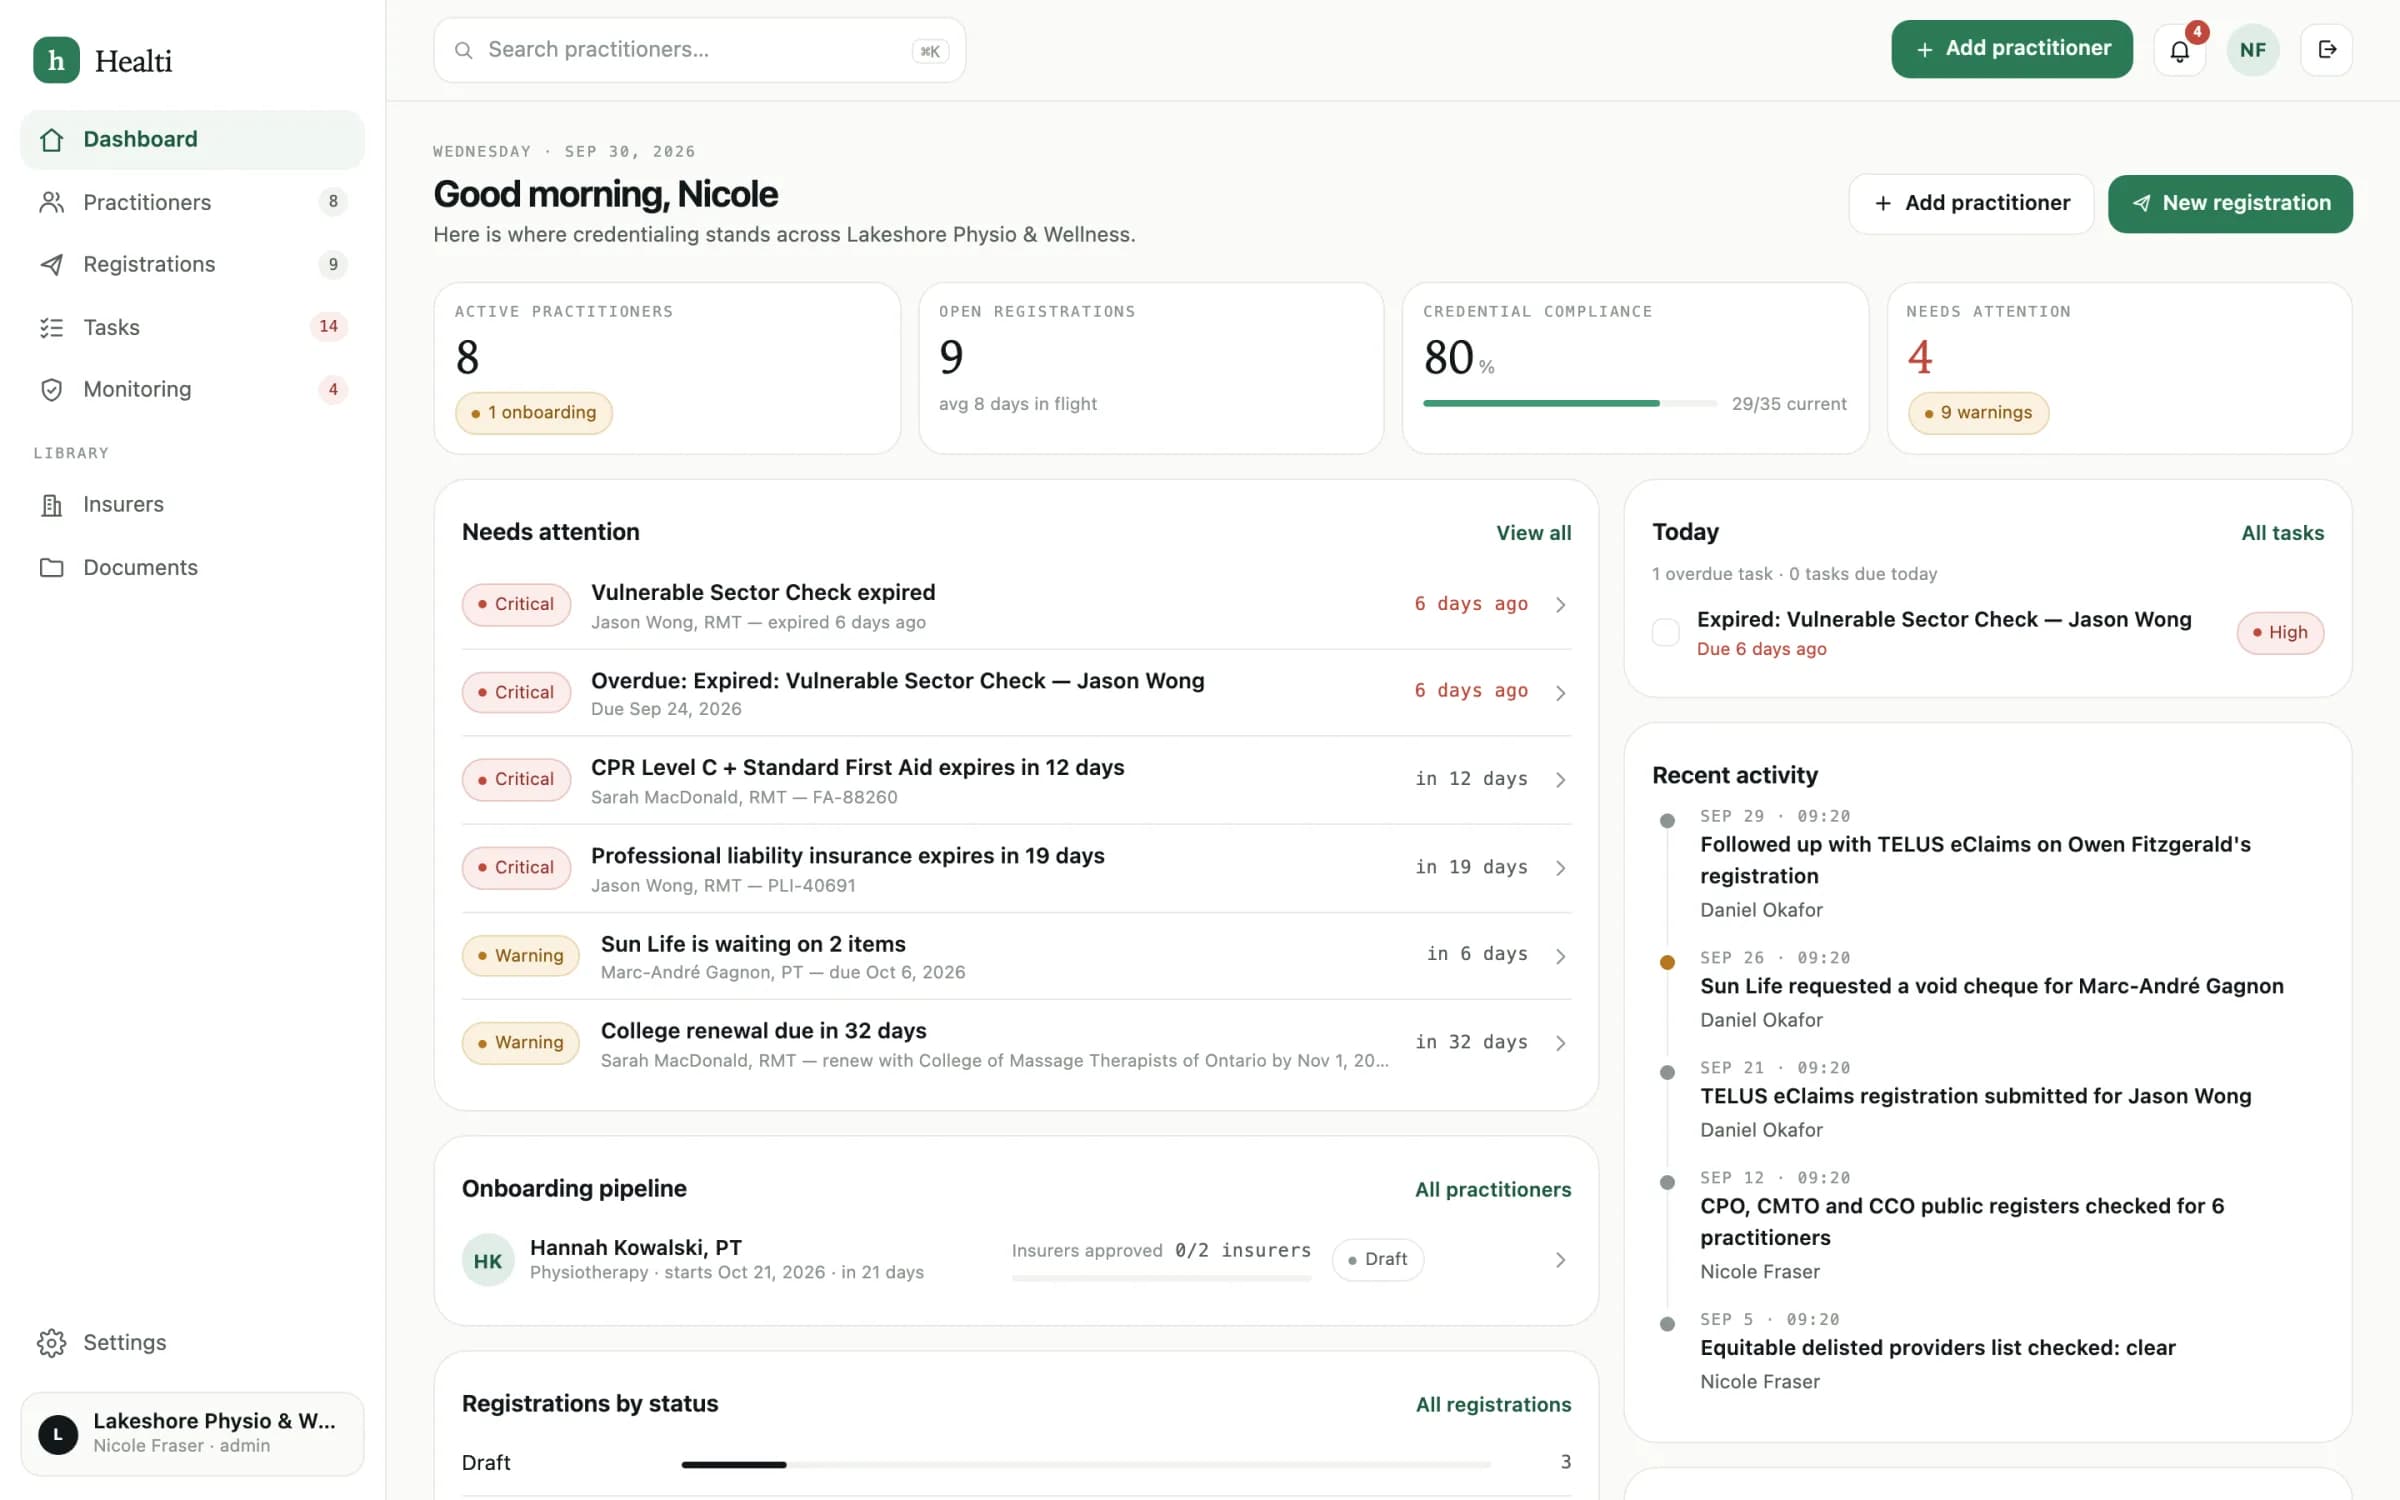This screenshot has width=2400, height=1500.
Task: Click the Documents folder icon
Action: [52, 567]
